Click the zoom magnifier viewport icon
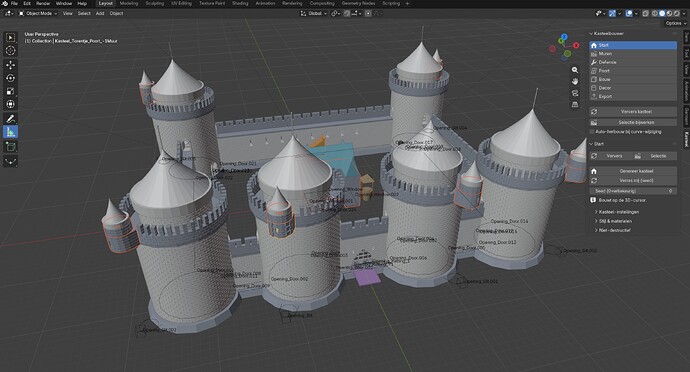The width and height of the screenshot is (690, 372). (x=575, y=70)
